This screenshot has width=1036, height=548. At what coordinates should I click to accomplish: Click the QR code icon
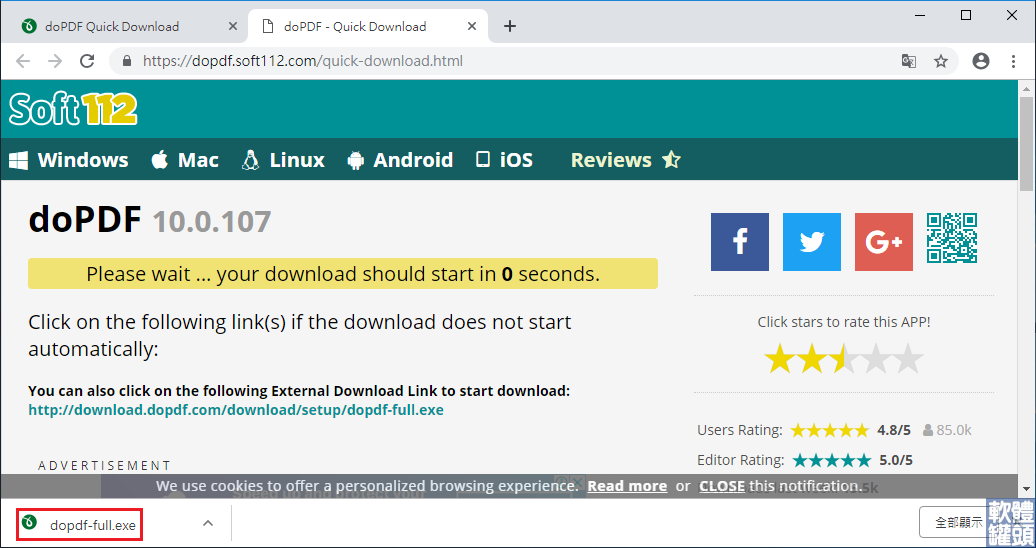tap(952, 238)
